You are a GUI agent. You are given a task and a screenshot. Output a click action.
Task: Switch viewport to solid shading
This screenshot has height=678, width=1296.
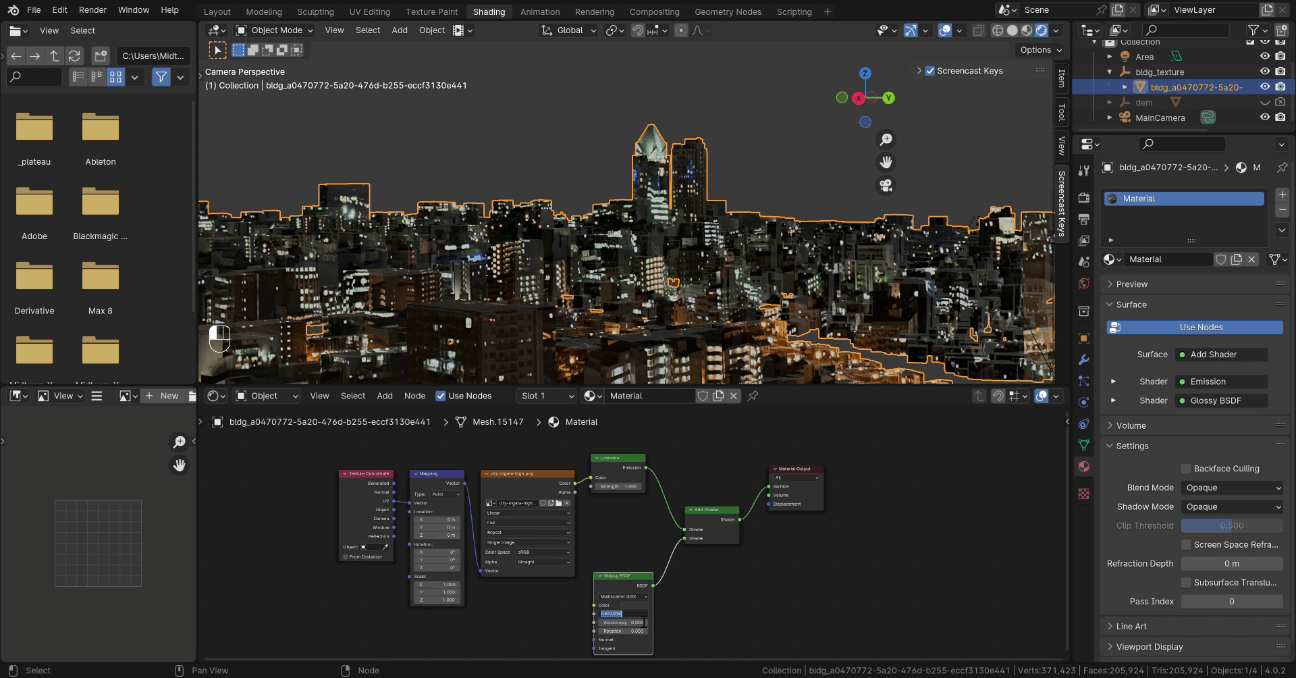coord(1012,30)
